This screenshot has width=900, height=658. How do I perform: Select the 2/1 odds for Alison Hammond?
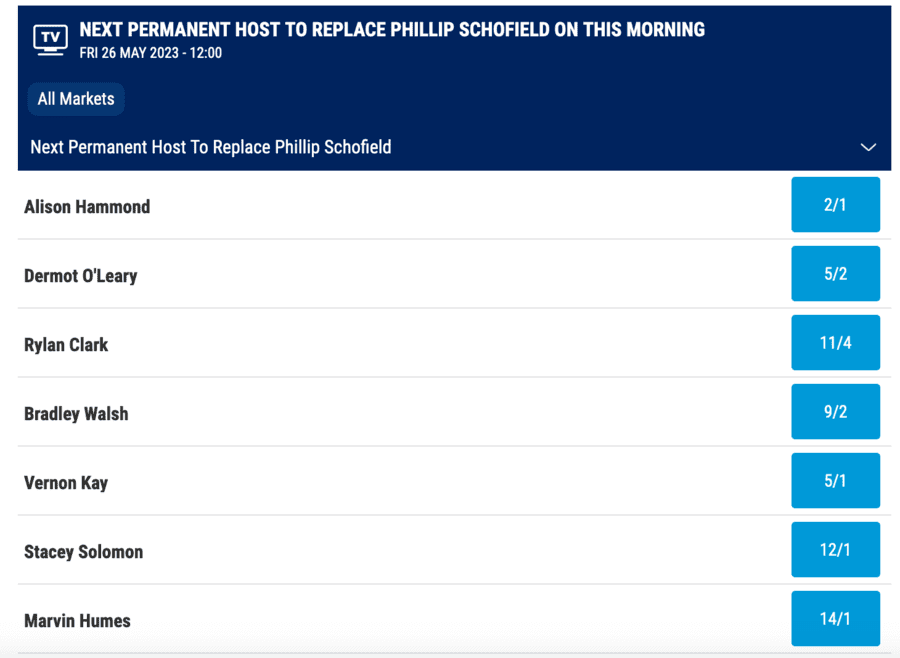click(835, 204)
